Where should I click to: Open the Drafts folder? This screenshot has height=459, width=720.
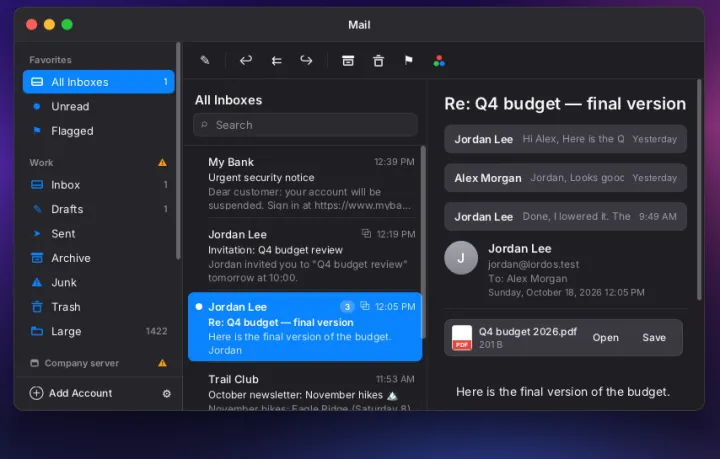99,209
